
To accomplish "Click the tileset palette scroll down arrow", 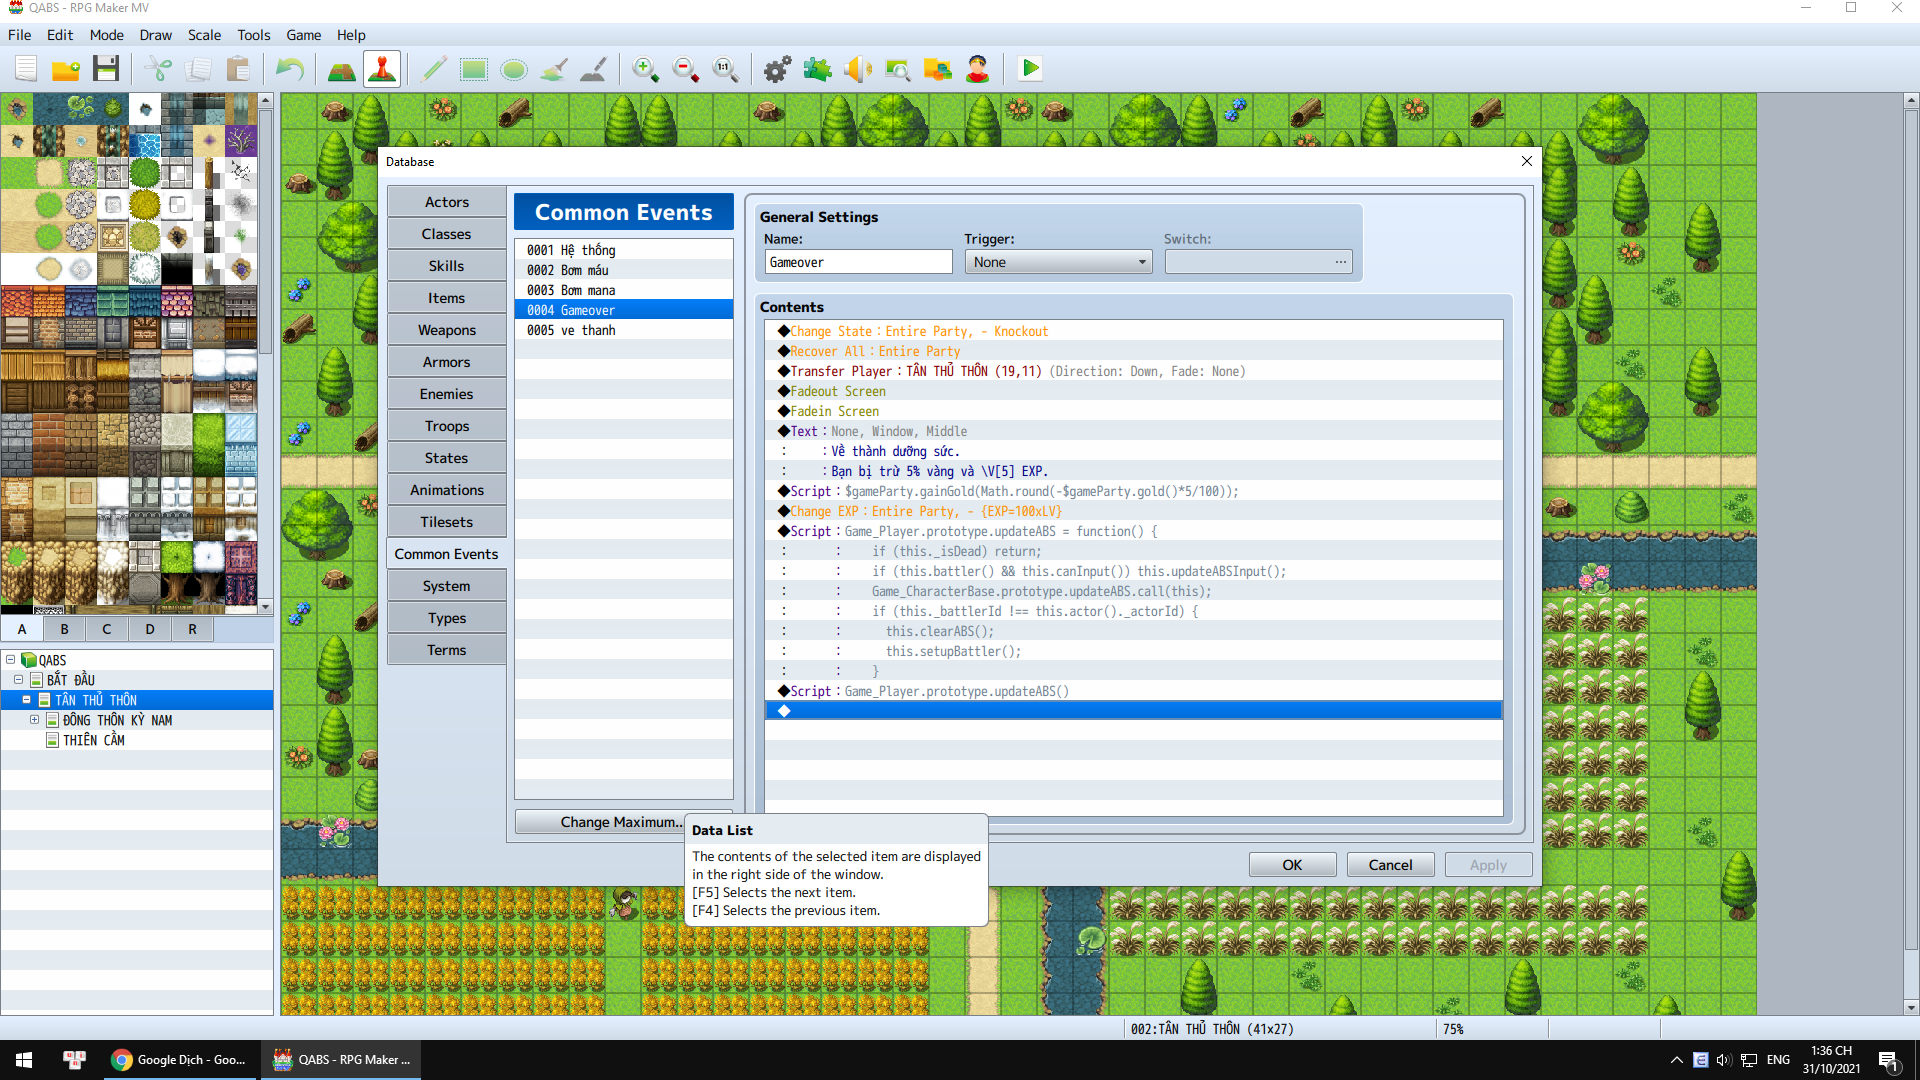I will click(266, 607).
